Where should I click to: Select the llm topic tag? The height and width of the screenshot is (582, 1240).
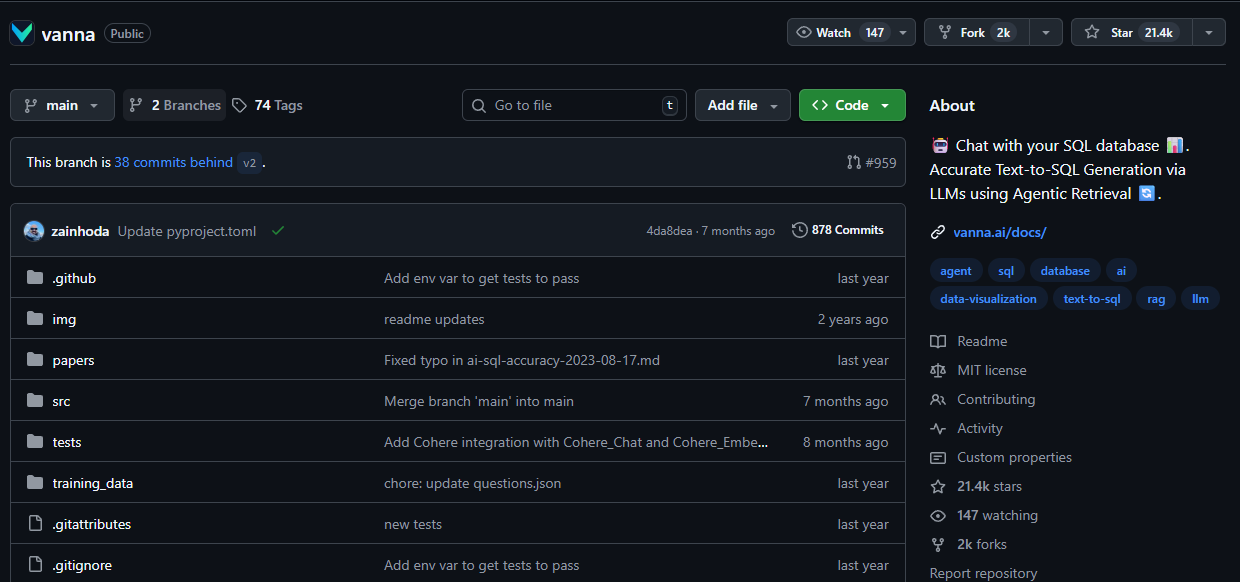click(1201, 299)
